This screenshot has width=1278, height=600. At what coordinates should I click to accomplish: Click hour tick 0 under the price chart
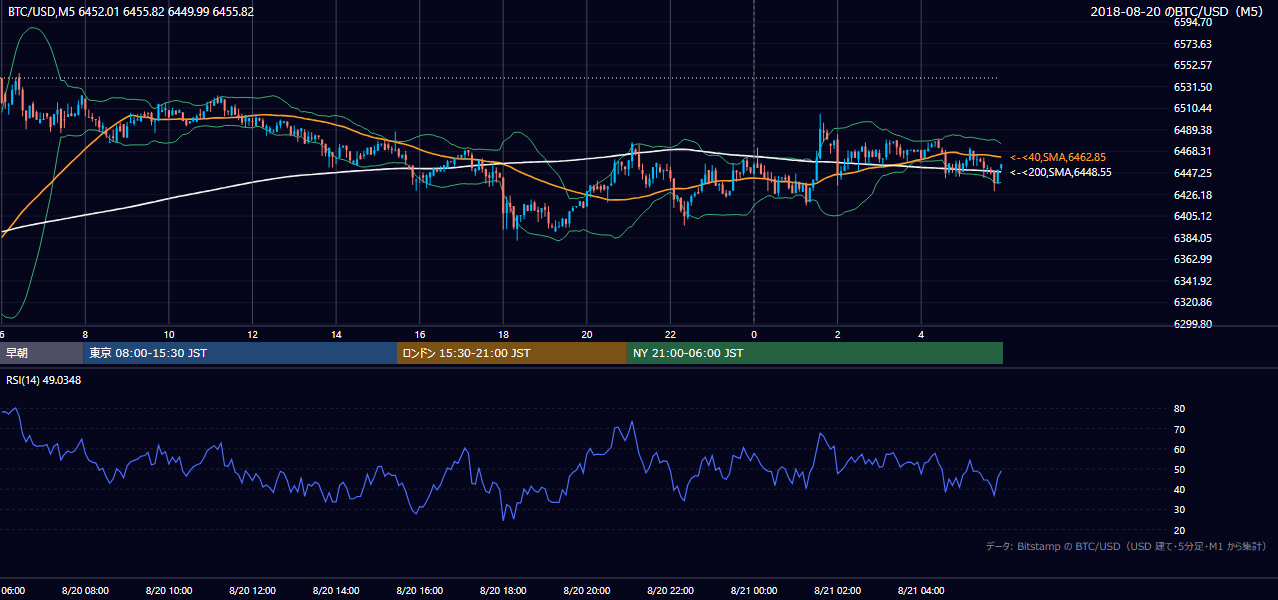click(754, 334)
